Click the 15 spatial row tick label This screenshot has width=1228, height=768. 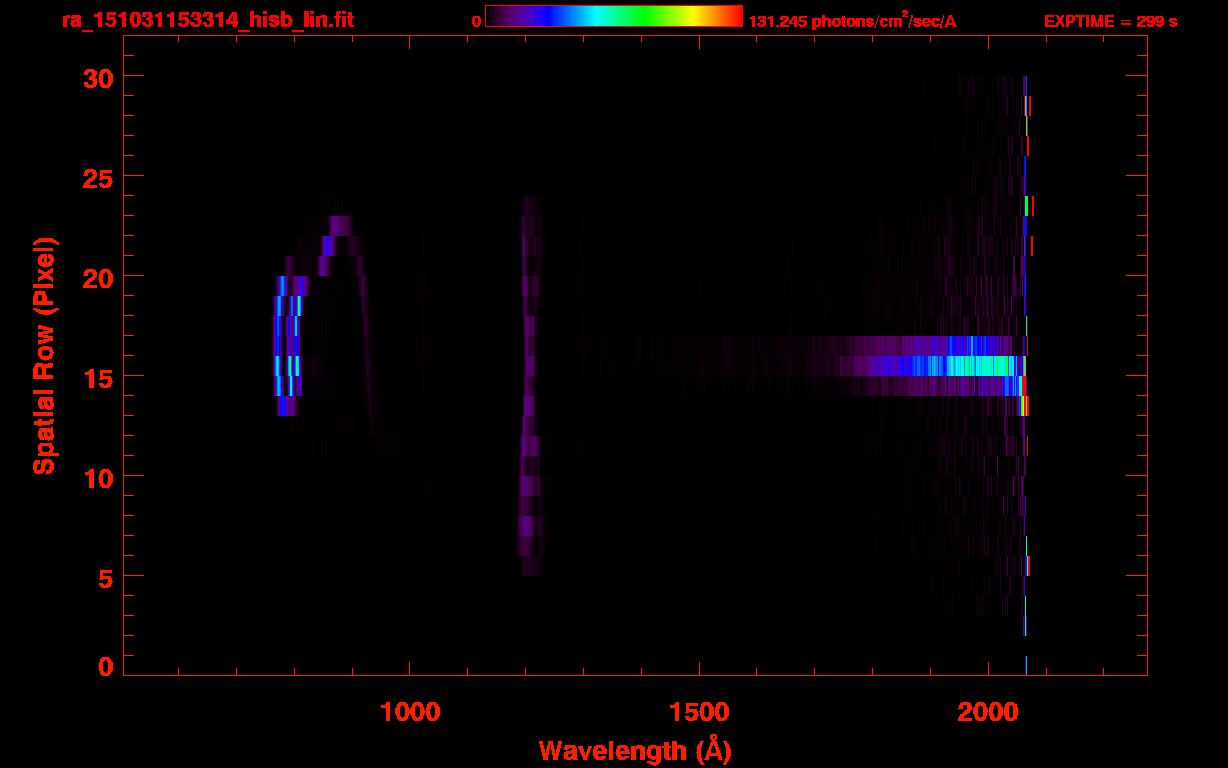[98, 377]
